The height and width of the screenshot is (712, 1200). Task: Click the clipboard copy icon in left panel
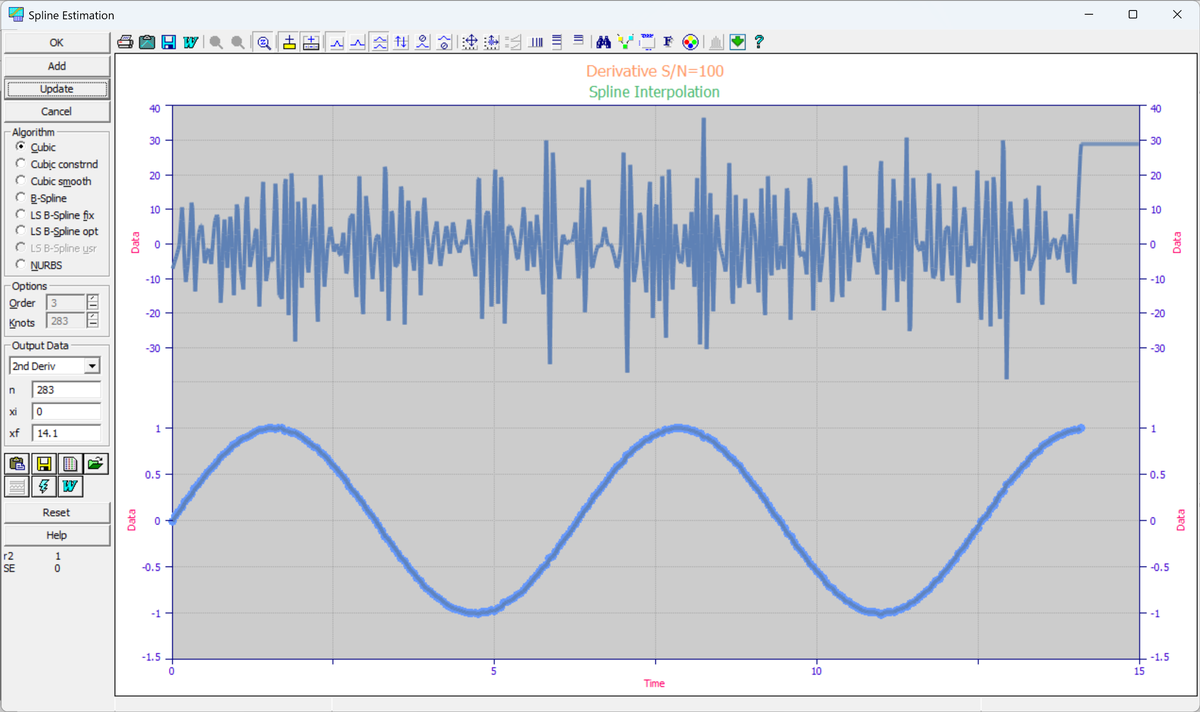[17, 463]
